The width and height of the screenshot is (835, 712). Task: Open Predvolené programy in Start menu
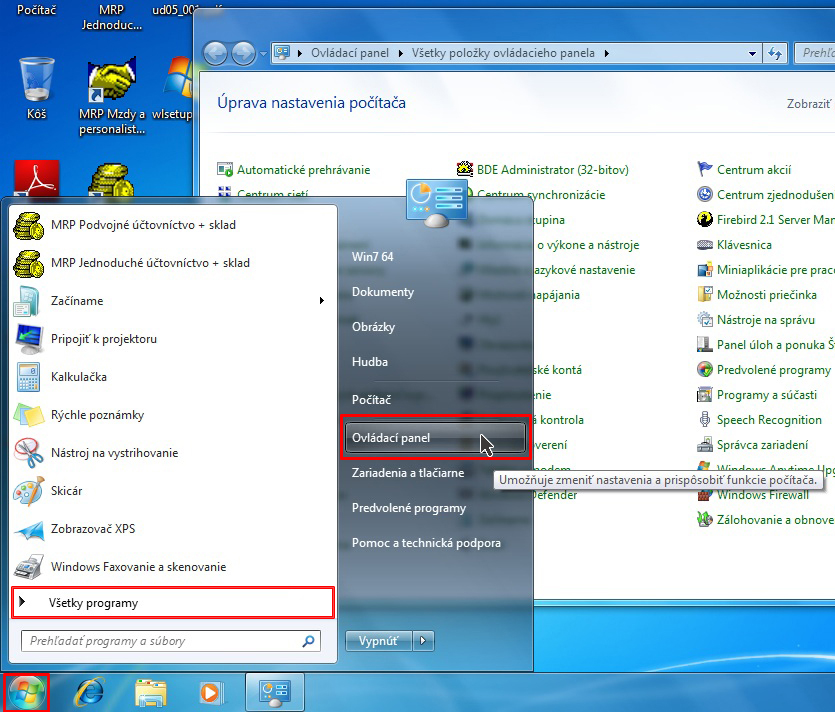point(409,508)
